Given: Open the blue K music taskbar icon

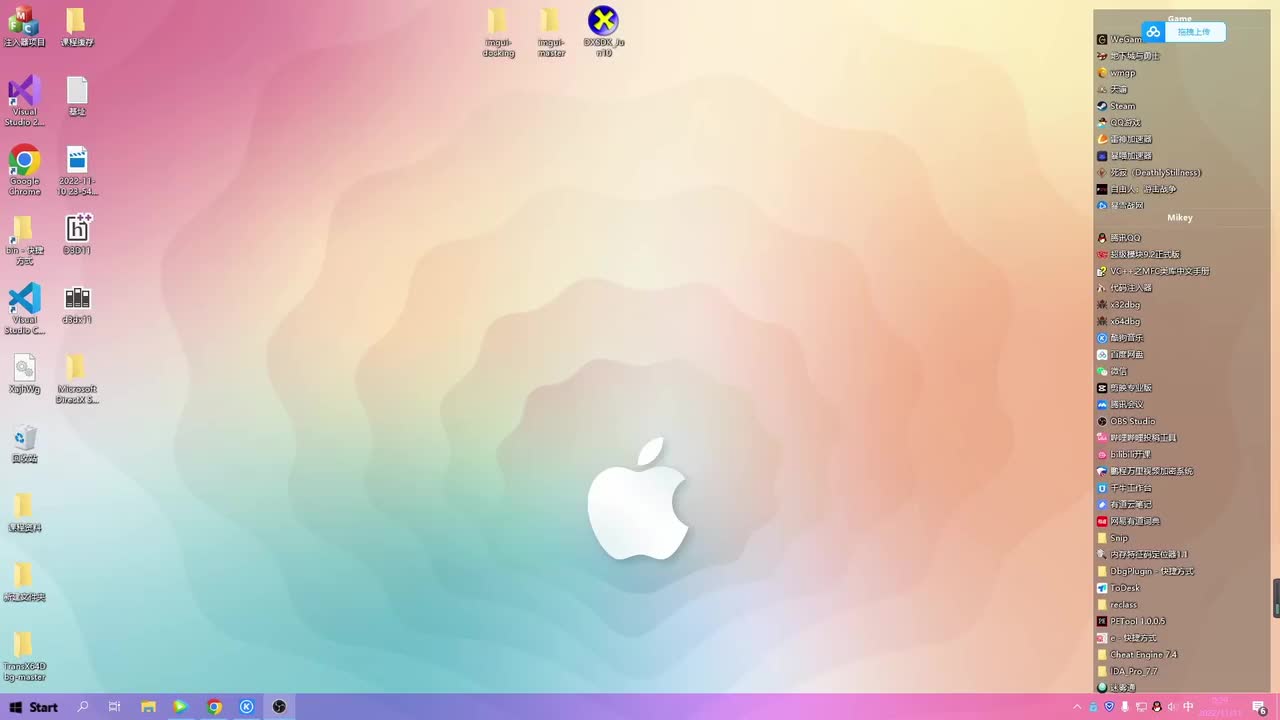Looking at the screenshot, I should coord(246,707).
